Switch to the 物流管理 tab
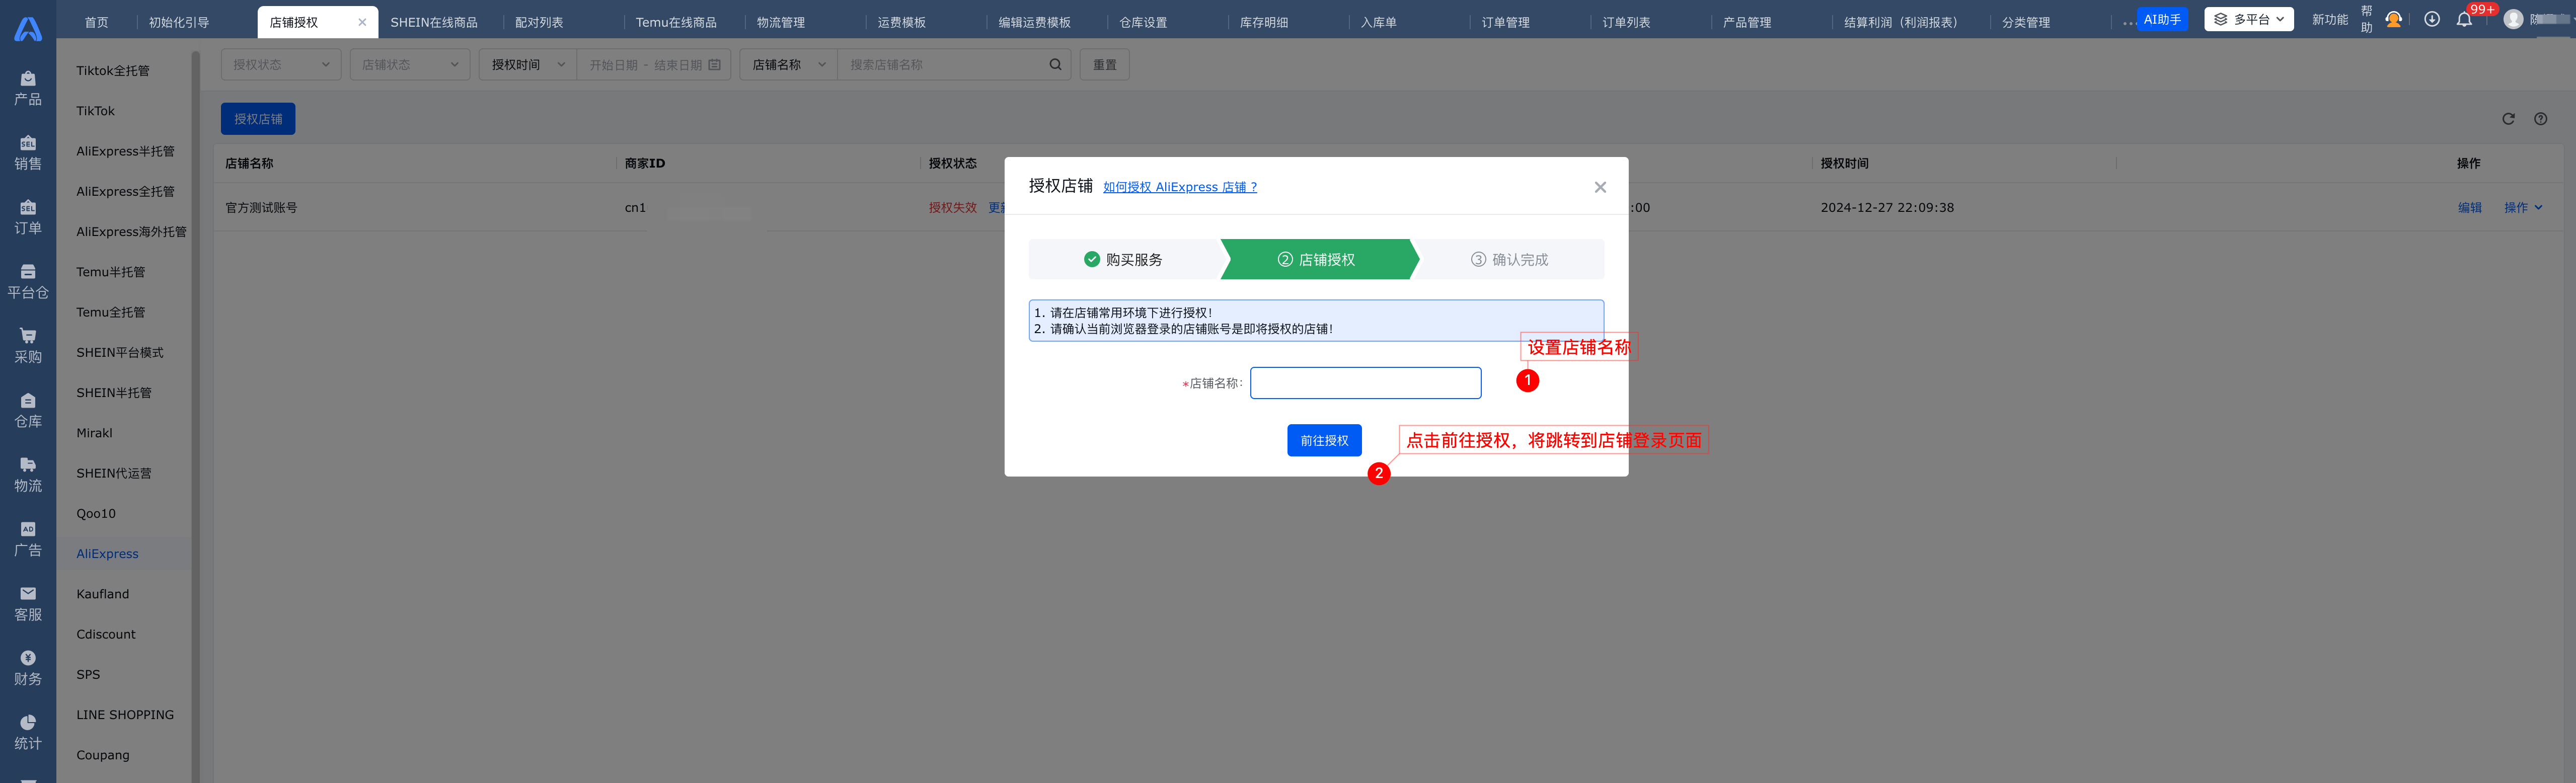The image size is (2576, 783). 780,22
